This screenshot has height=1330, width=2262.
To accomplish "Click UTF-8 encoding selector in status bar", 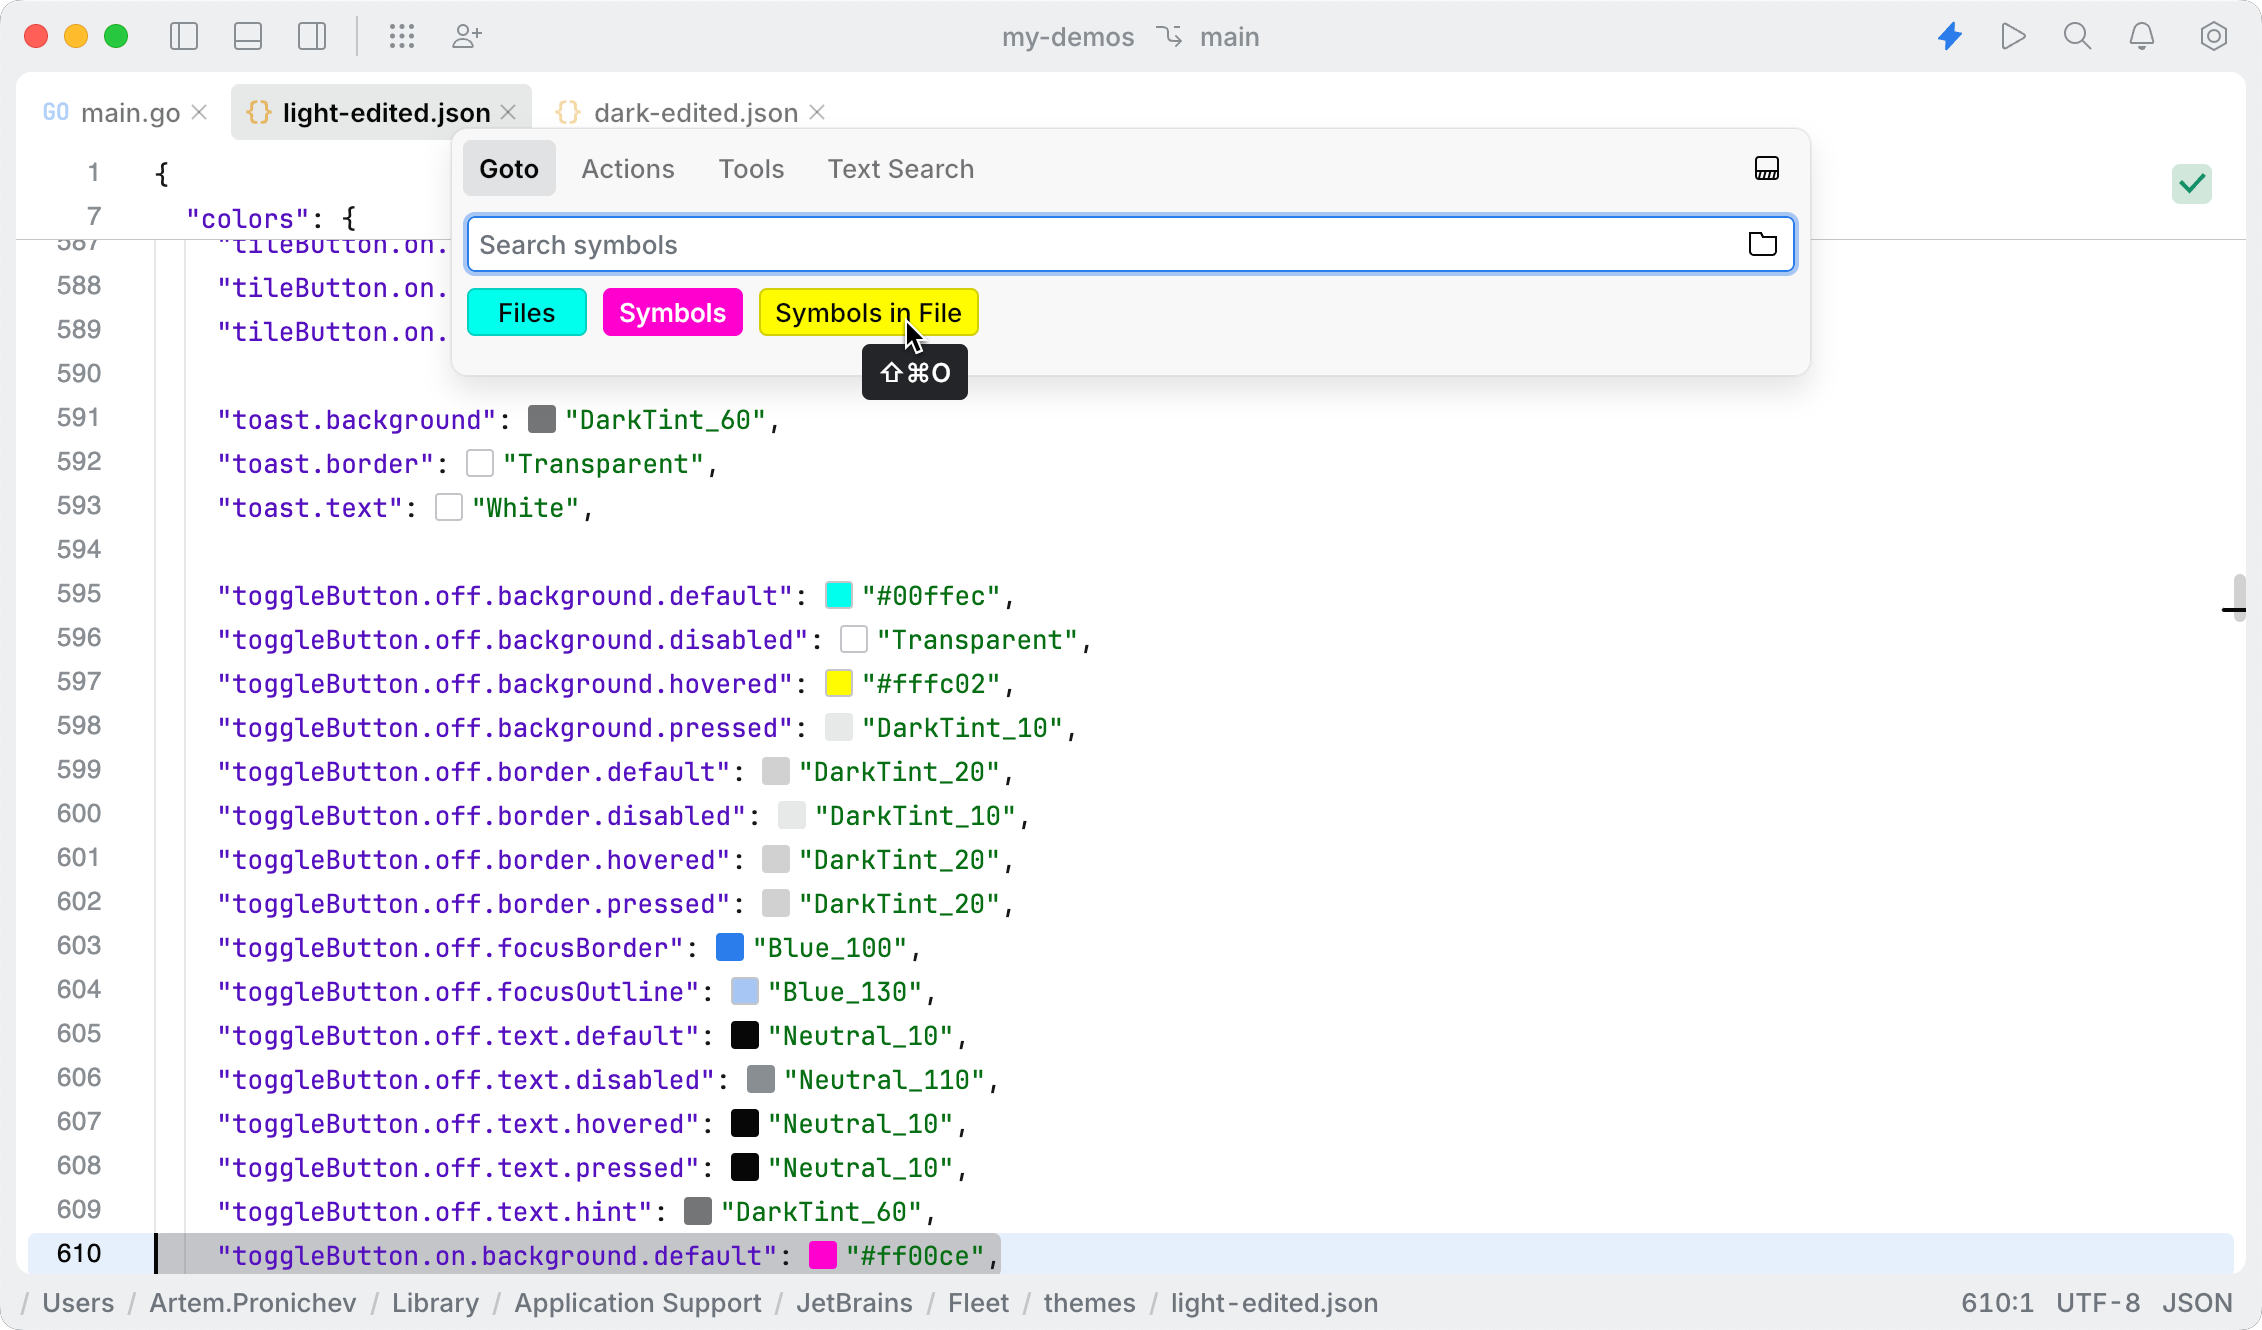I will pyautogui.click(x=2097, y=1303).
